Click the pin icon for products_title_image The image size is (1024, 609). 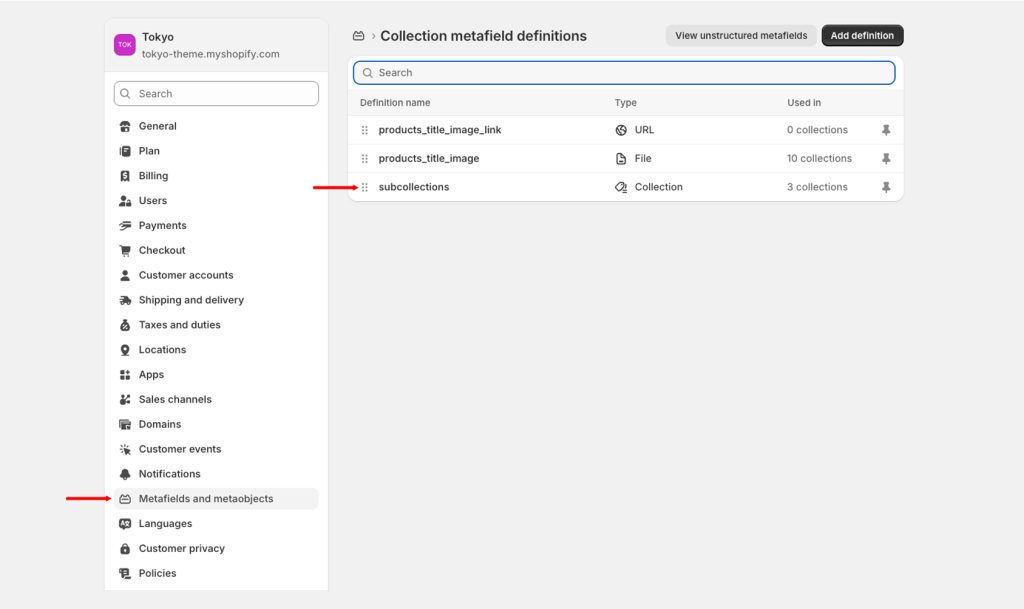tap(886, 159)
